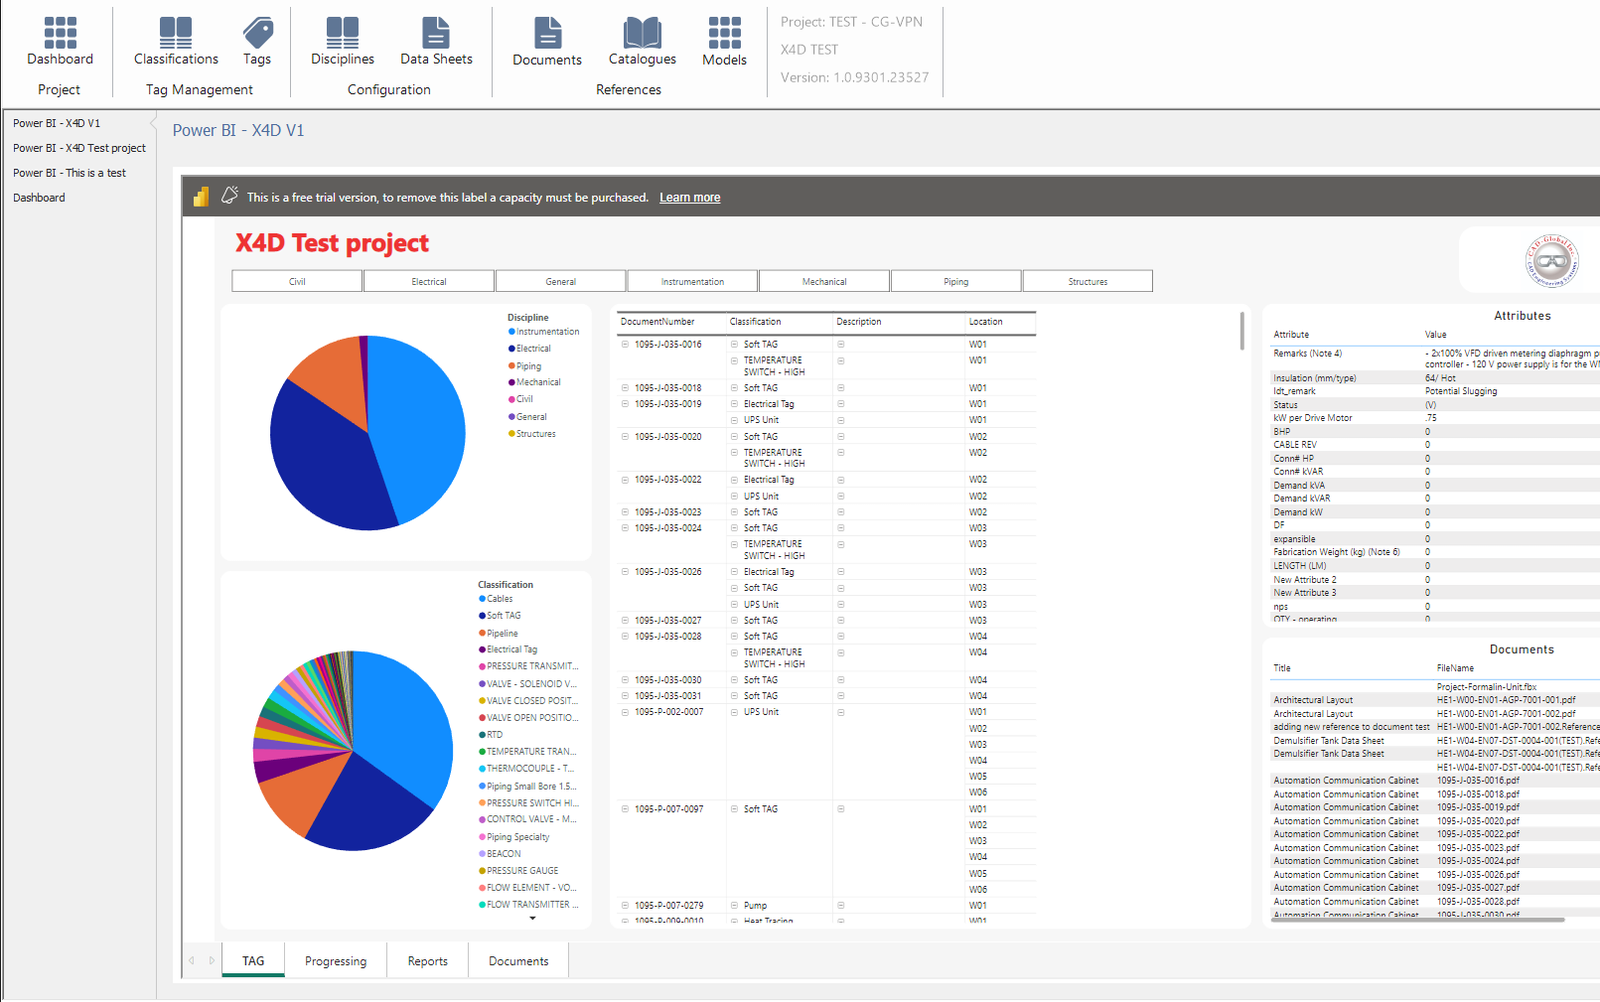Toggle the Instrumentation discipline filter
1600x1002 pixels.
tap(692, 282)
